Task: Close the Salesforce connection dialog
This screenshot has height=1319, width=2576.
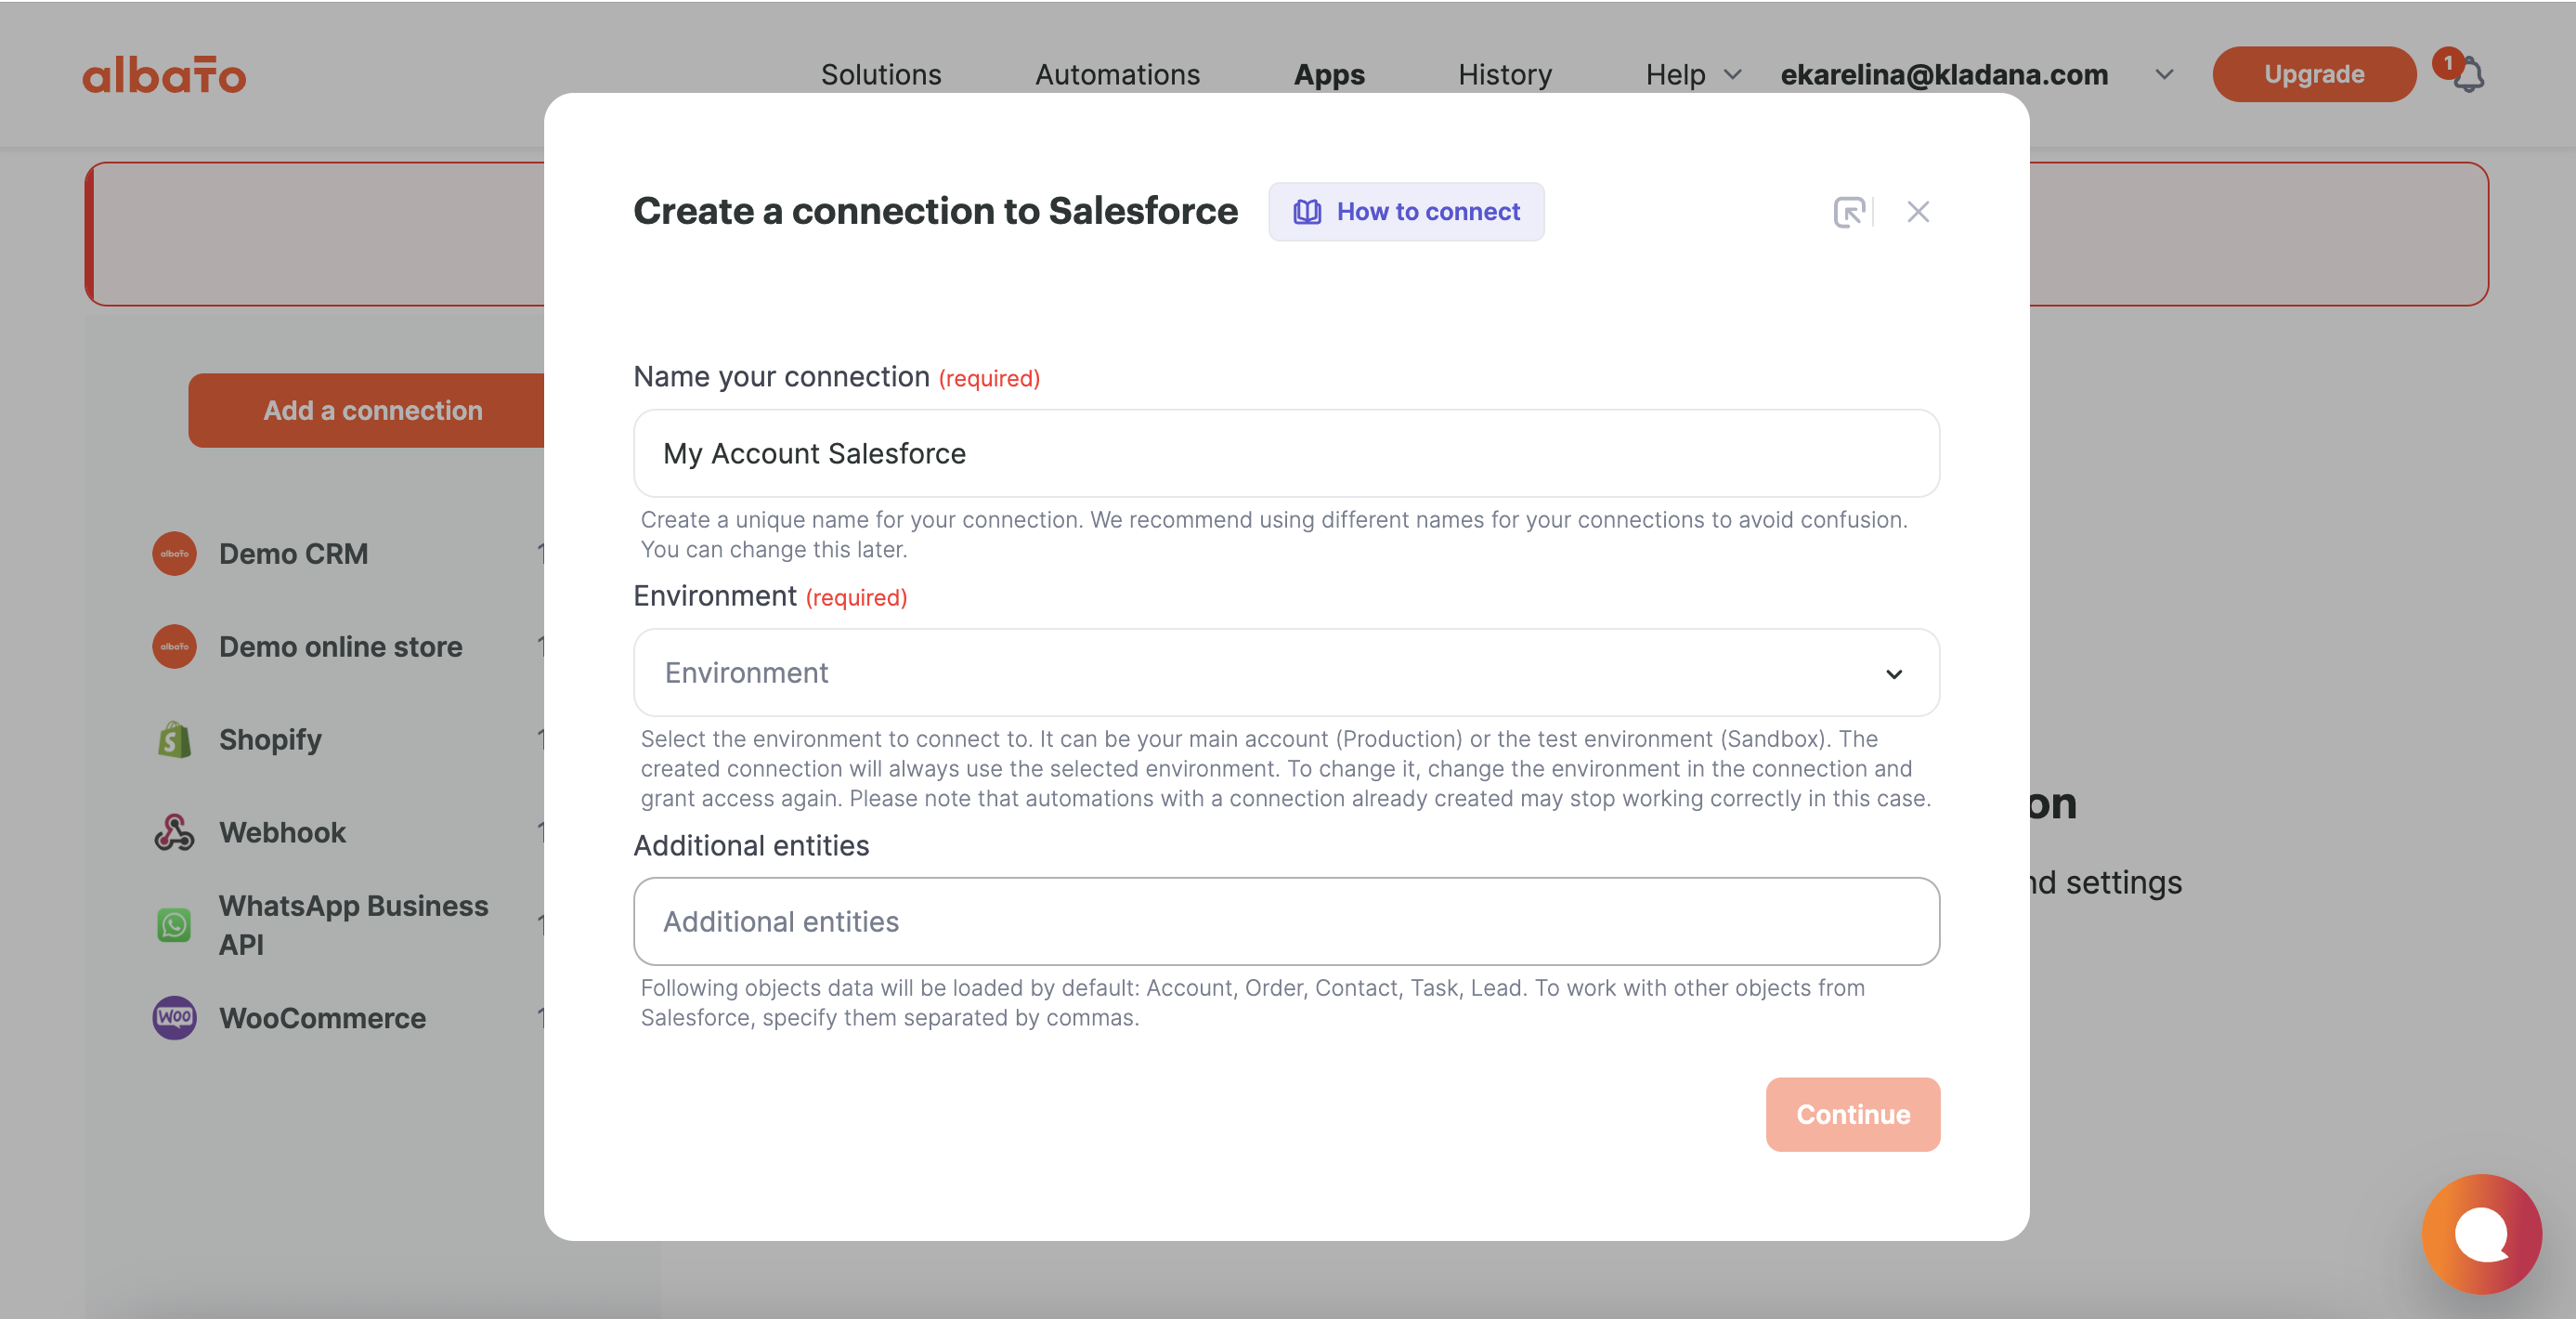Action: (1917, 212)
